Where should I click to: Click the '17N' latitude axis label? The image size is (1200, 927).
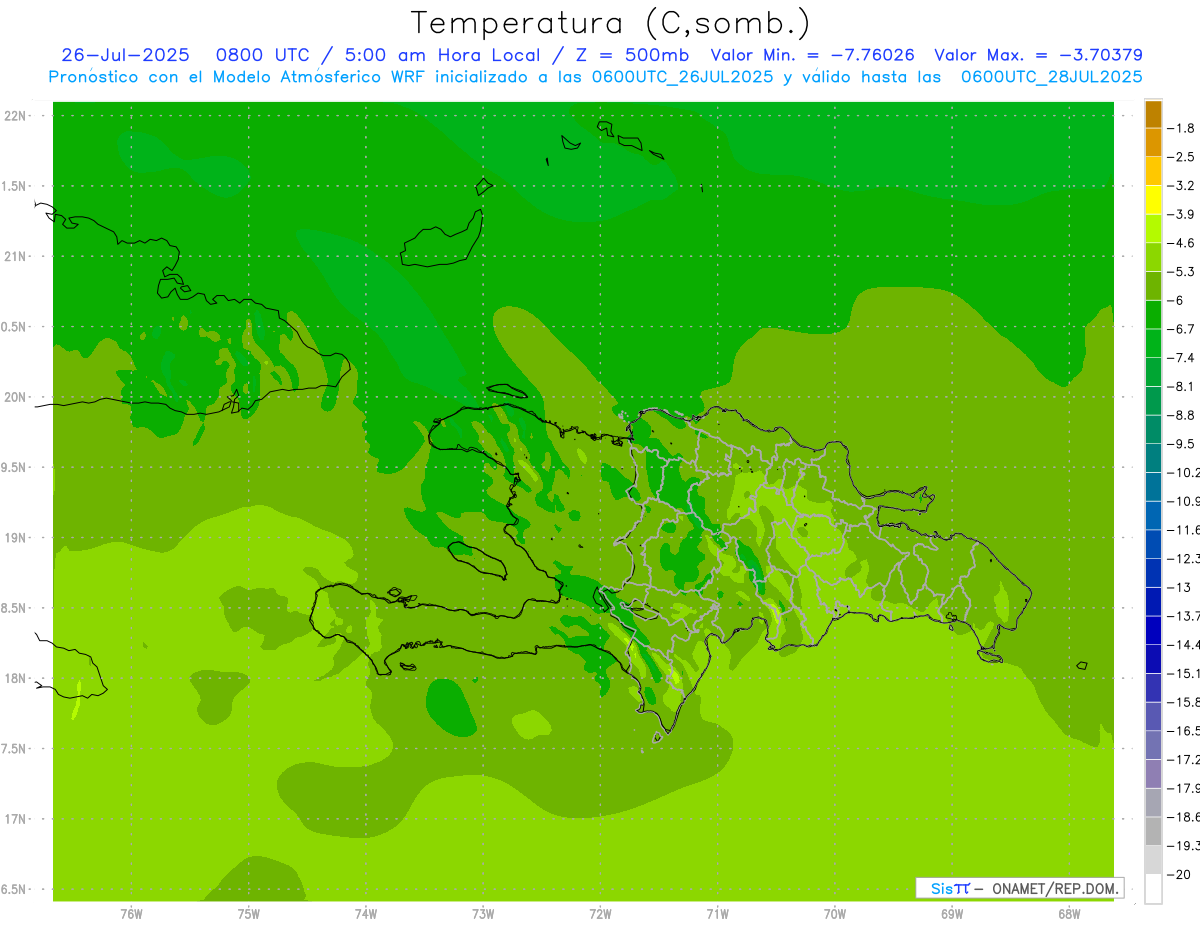(x=14, y=819)
